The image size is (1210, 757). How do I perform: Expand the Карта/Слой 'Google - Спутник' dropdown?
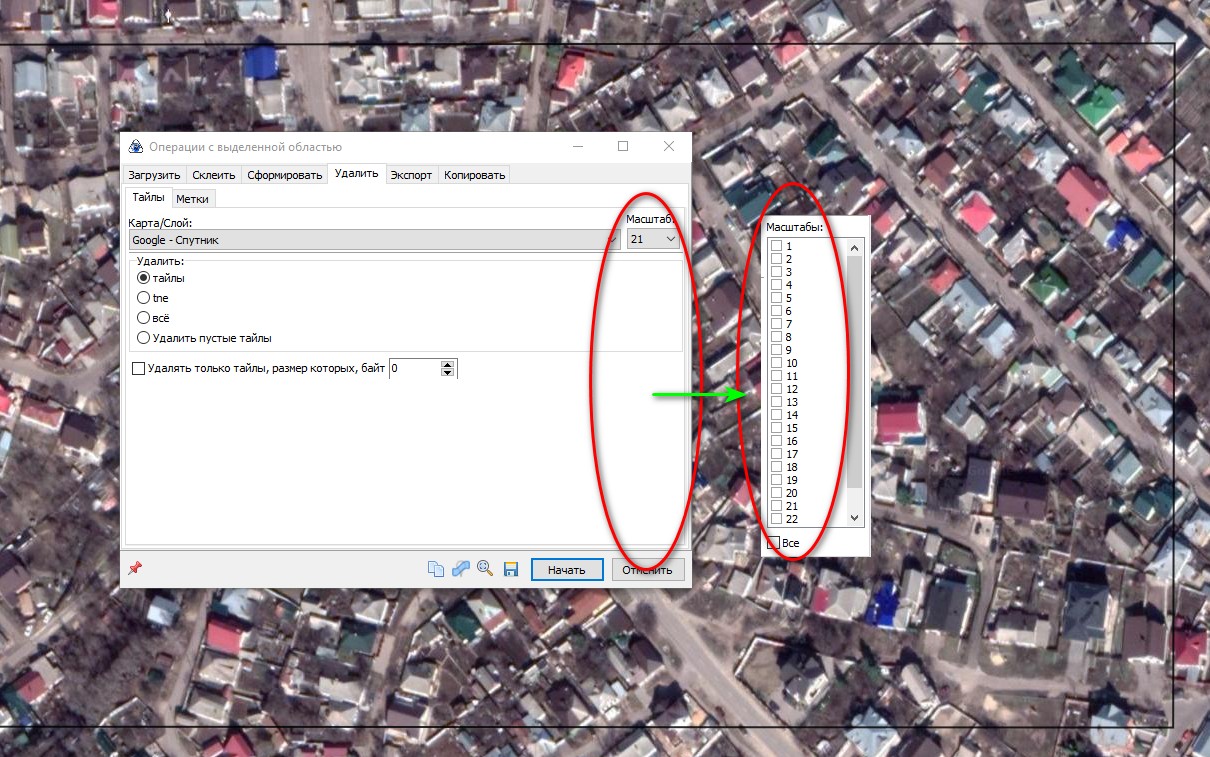(x=612, y=240)
